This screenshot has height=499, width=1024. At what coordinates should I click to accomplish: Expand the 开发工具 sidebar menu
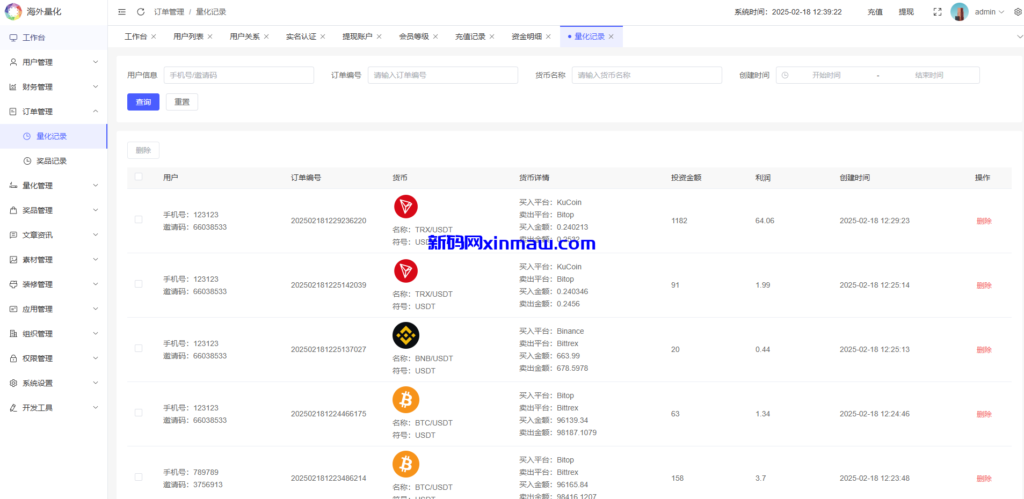pos(54,408)
